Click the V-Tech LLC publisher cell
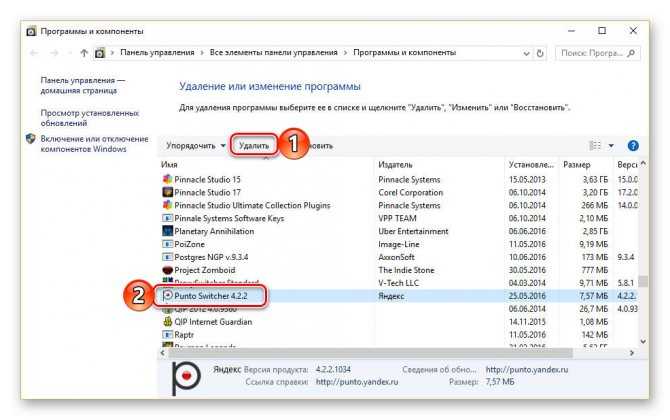Image resolution: width=670 pixels, height=420 pixels. [x=398, y=283]
